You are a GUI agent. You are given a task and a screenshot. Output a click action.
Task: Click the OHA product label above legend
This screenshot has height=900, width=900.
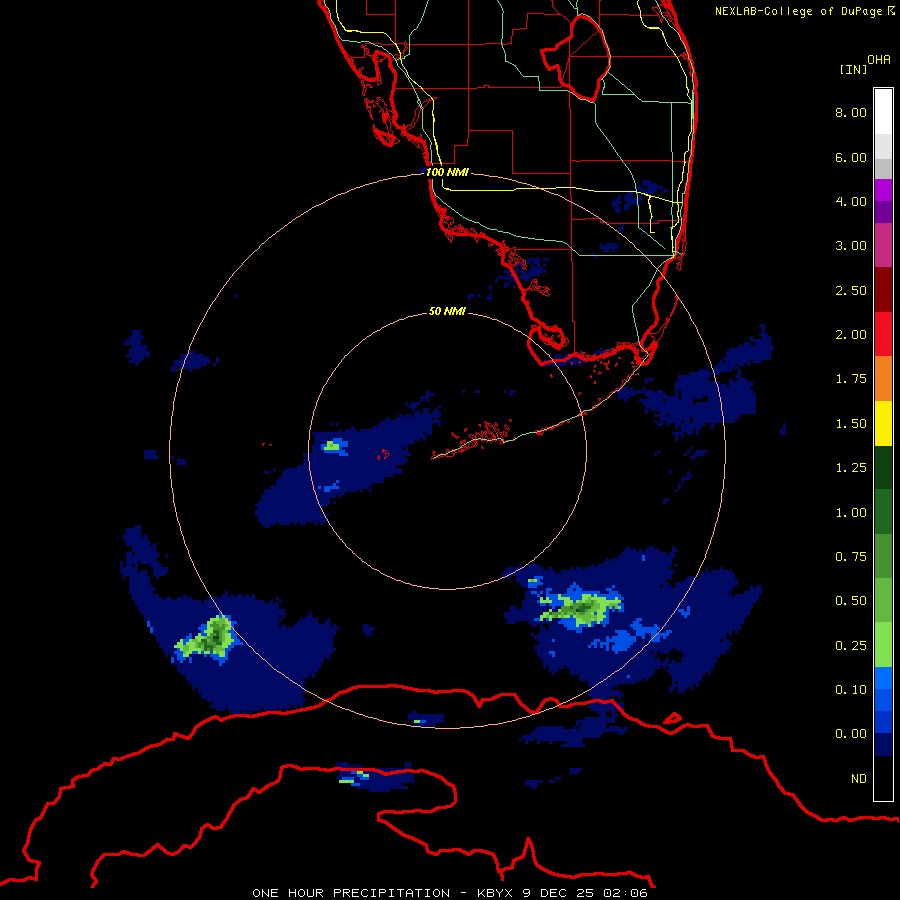(x=879, y=60)
